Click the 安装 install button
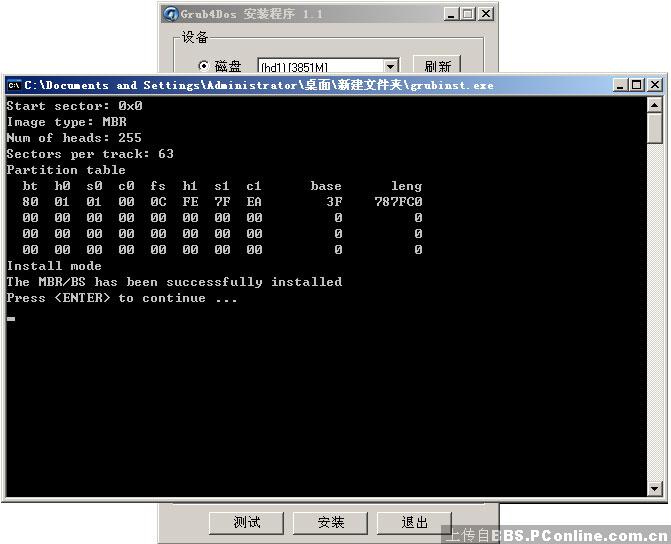671x544 pixels. coord(330,522)
